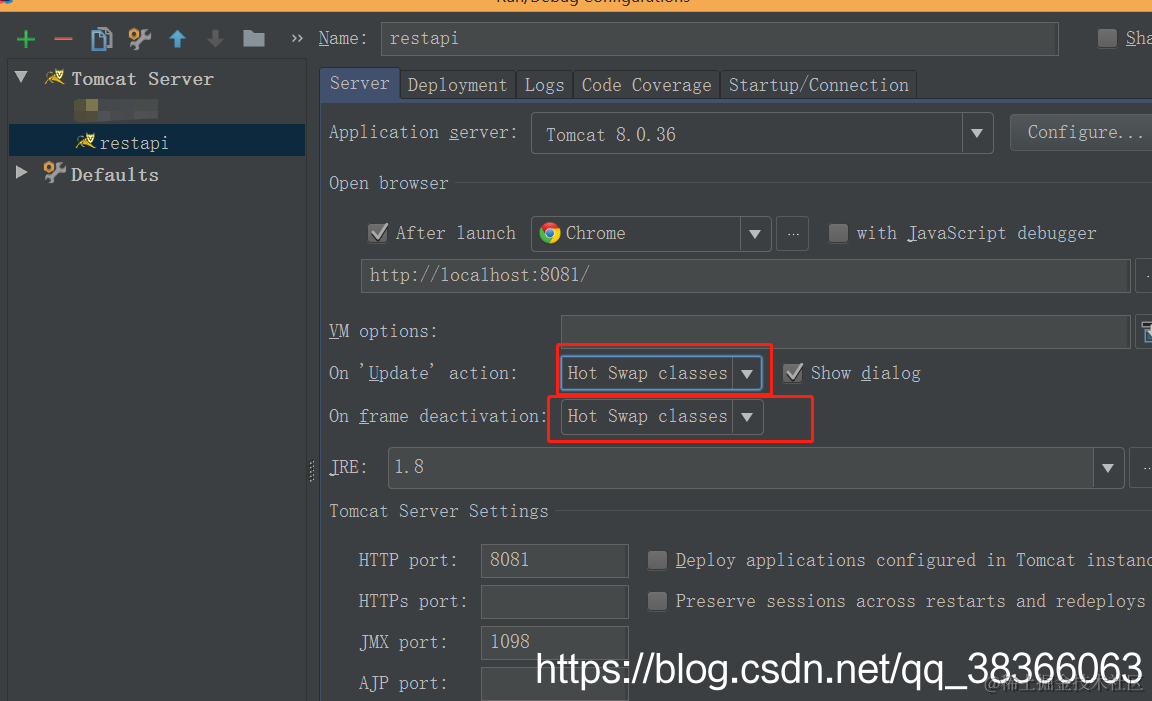Image resolution: width=1152 pixels, height=701 pixels.
Task: Expand the Defaults tree node
Action: [21, 172]
